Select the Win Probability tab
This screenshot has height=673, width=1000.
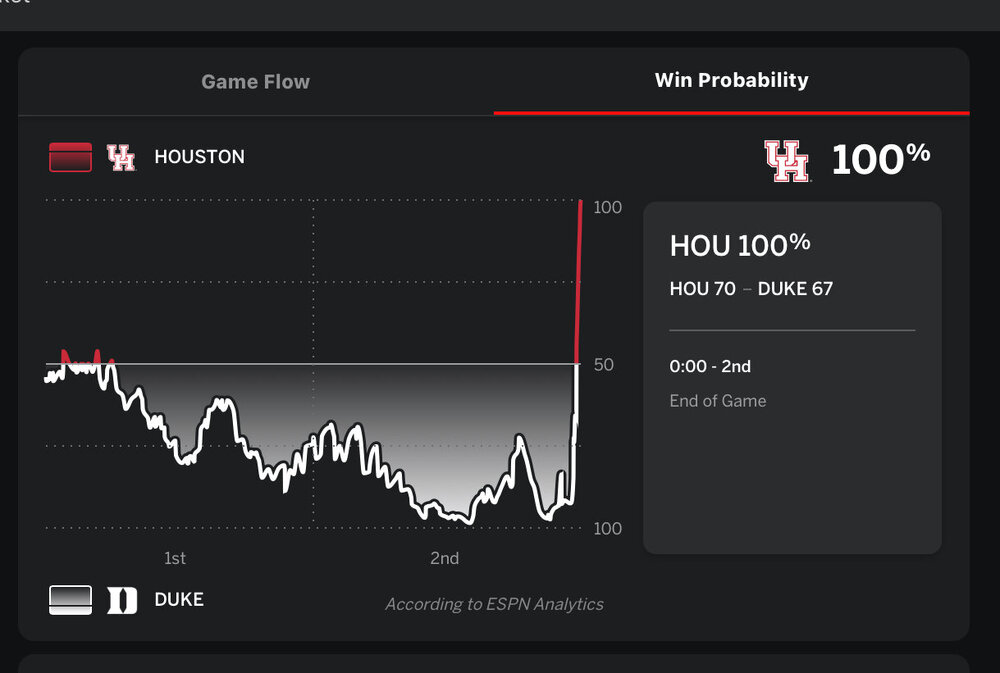pyautogui.click(x=731, y=80)
